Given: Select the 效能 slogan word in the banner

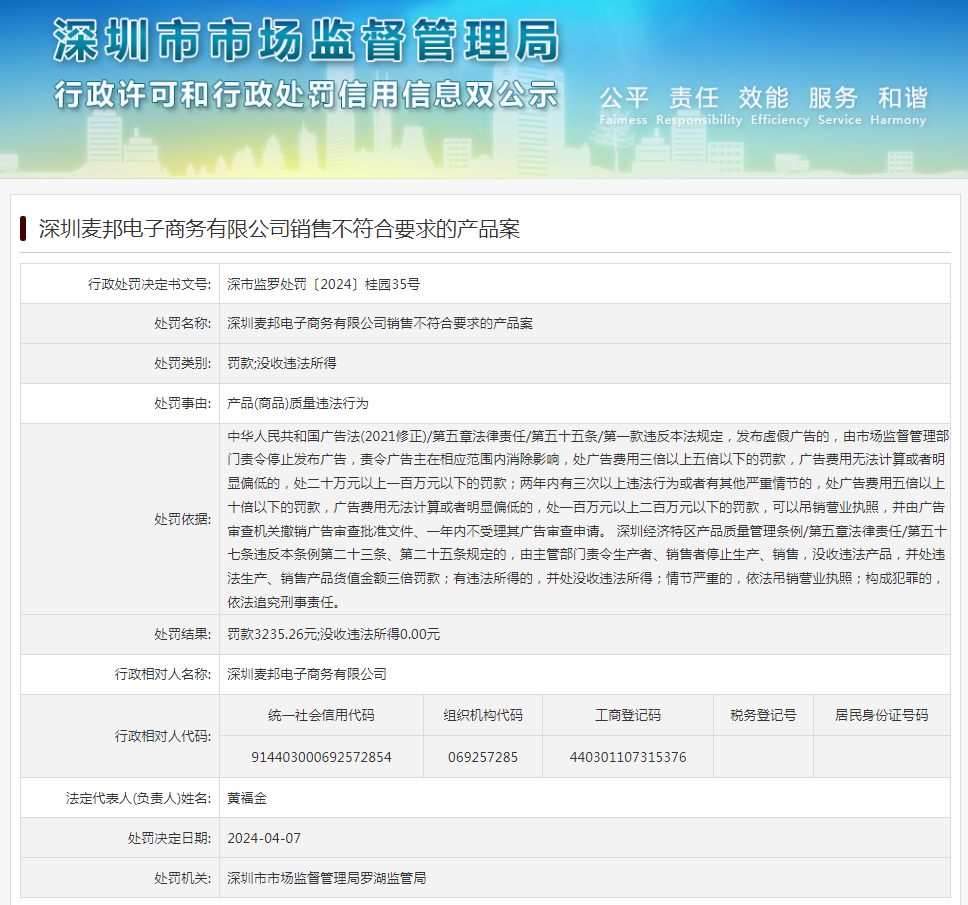Looking at the screenshot, I should click(764, 98).
